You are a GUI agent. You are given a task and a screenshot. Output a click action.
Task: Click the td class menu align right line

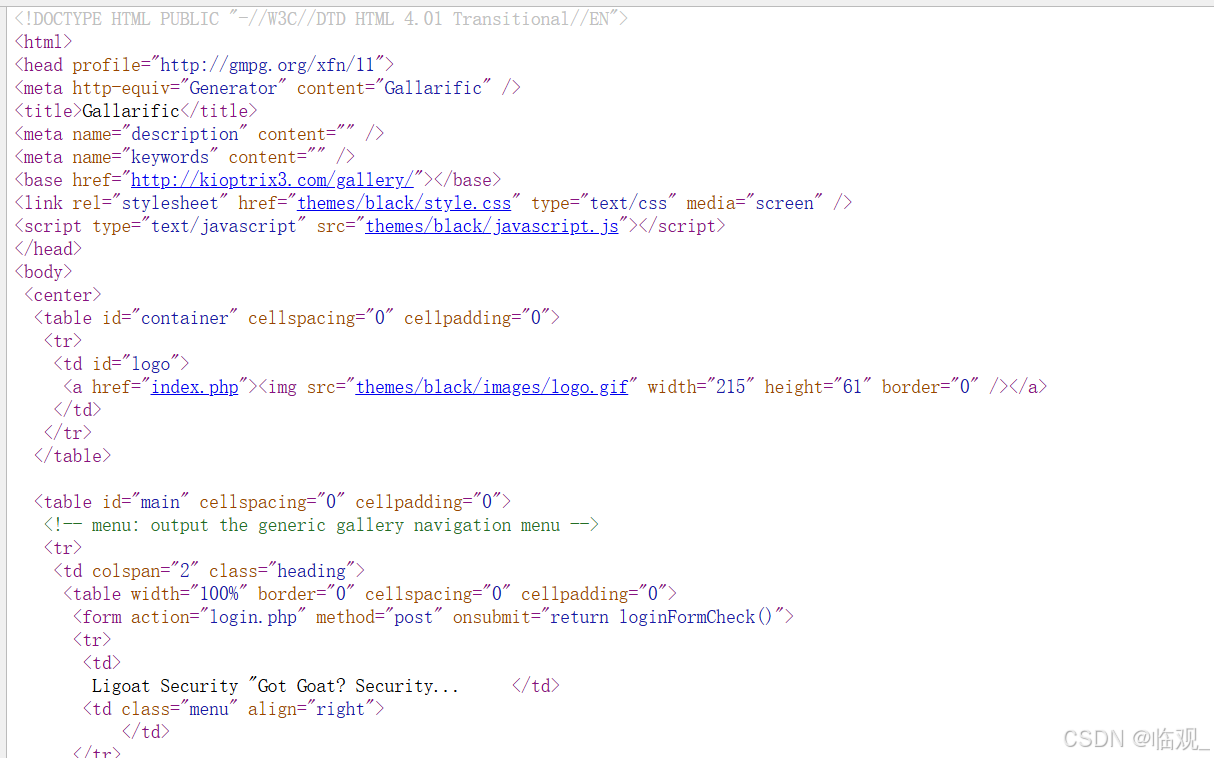click(x=233, y=709)
